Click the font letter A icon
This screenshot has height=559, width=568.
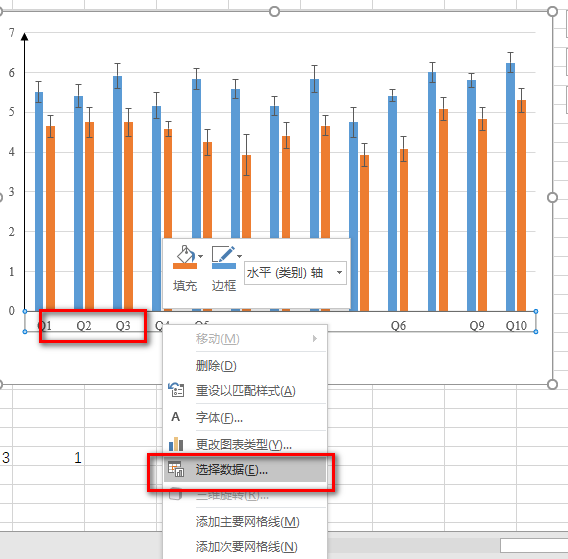[176, 417]
